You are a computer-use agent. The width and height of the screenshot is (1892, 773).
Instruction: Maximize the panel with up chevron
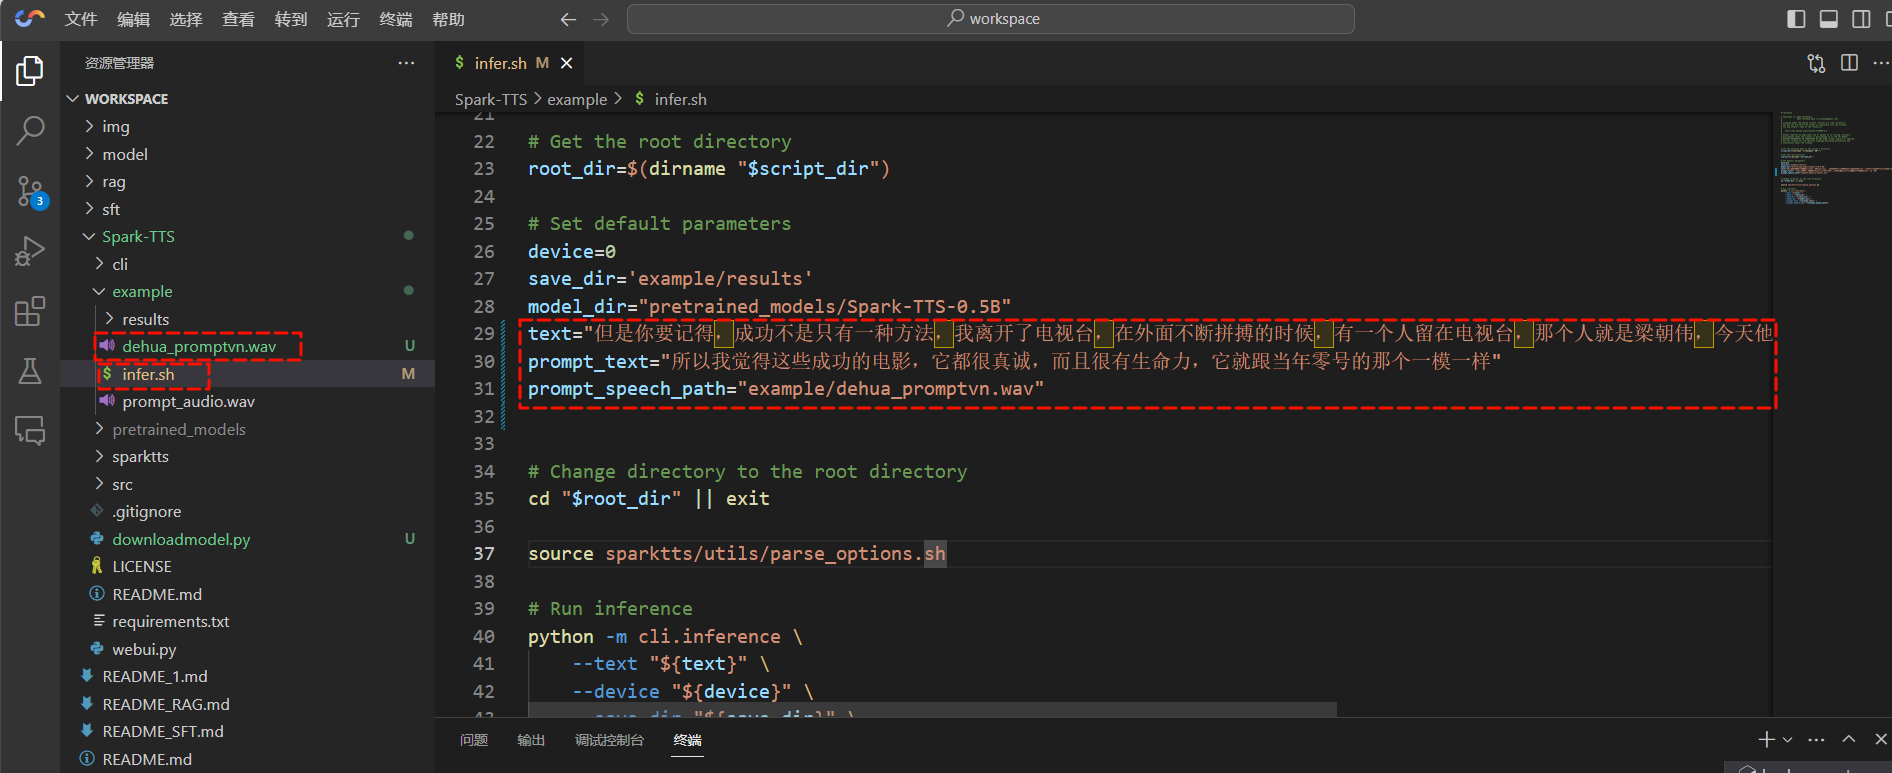[1849, 739]
